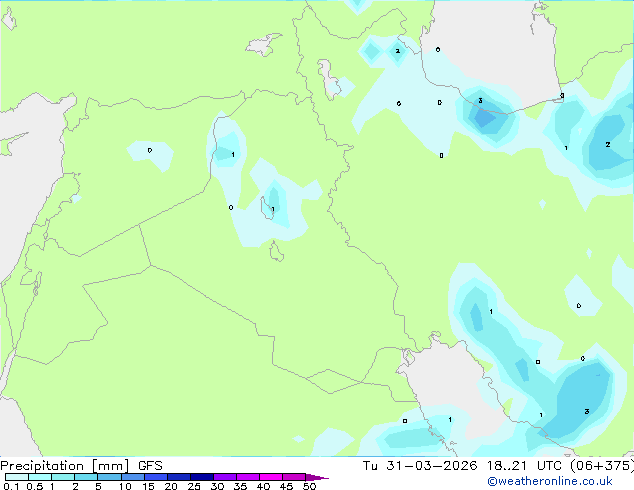Viewport: 634px width, 490px height.
Task: Select the 10–15 mm legend swatch
Action: tap(132, 477)
